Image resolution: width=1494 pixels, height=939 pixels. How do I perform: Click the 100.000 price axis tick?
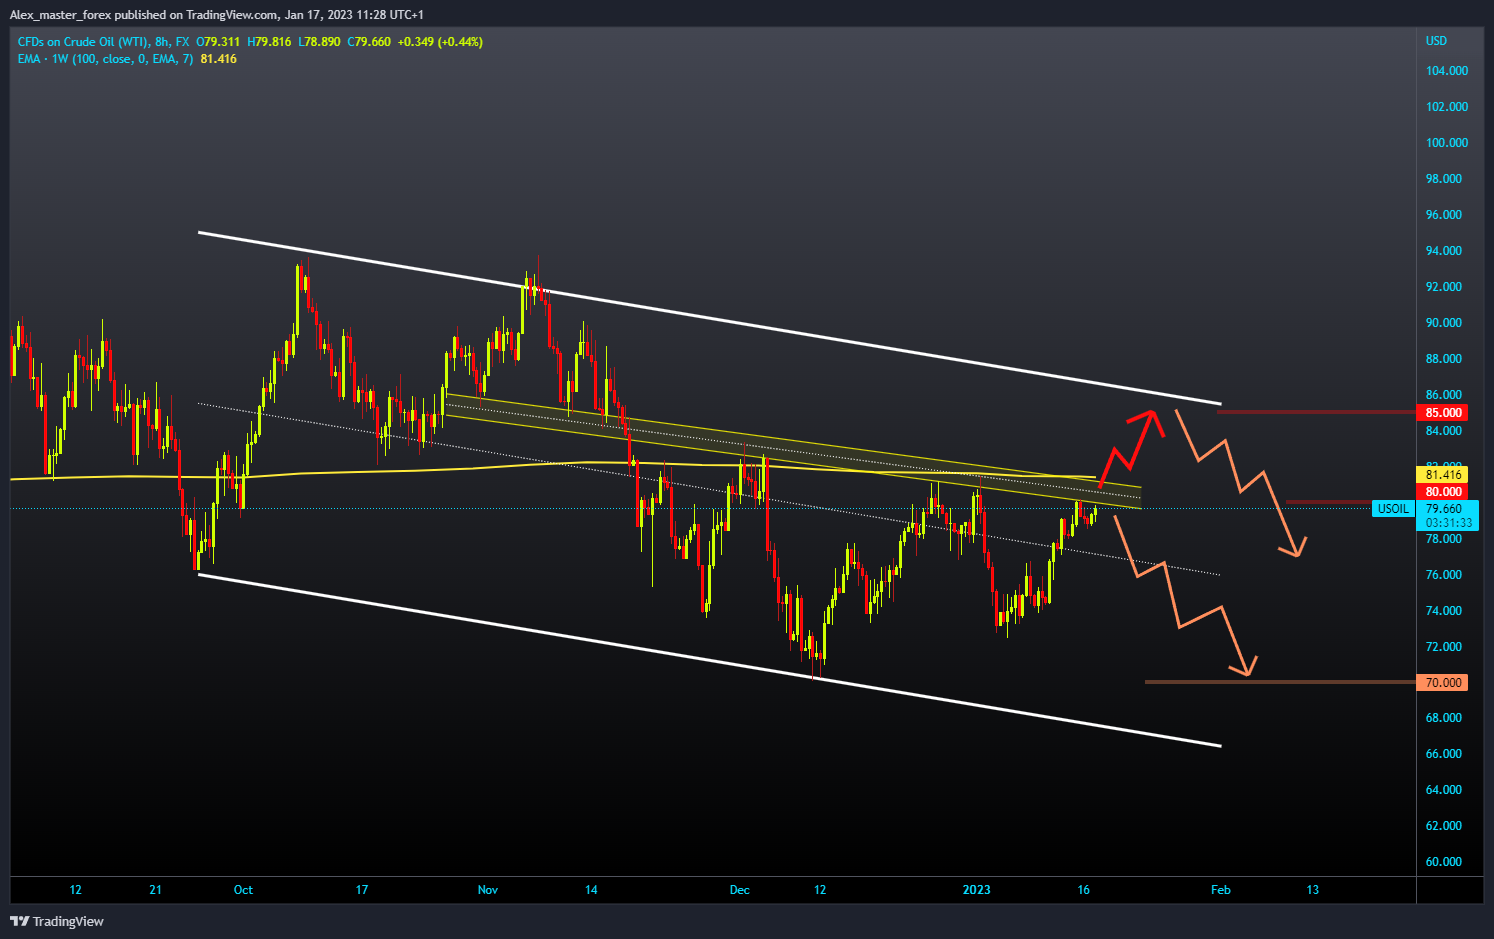(1446, 143)
